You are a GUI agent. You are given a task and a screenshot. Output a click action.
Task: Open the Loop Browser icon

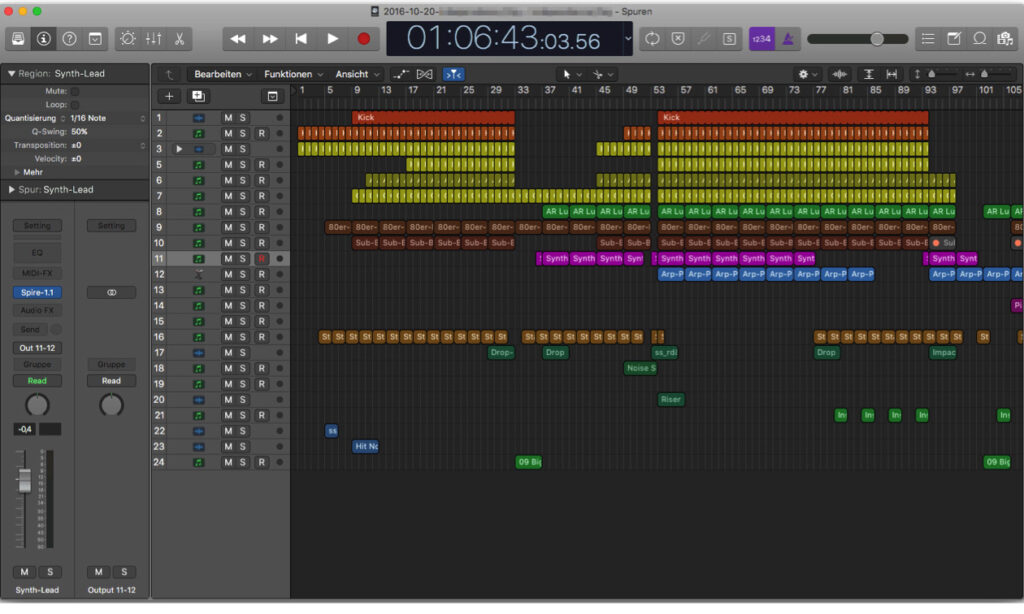(x=980, y=39)
